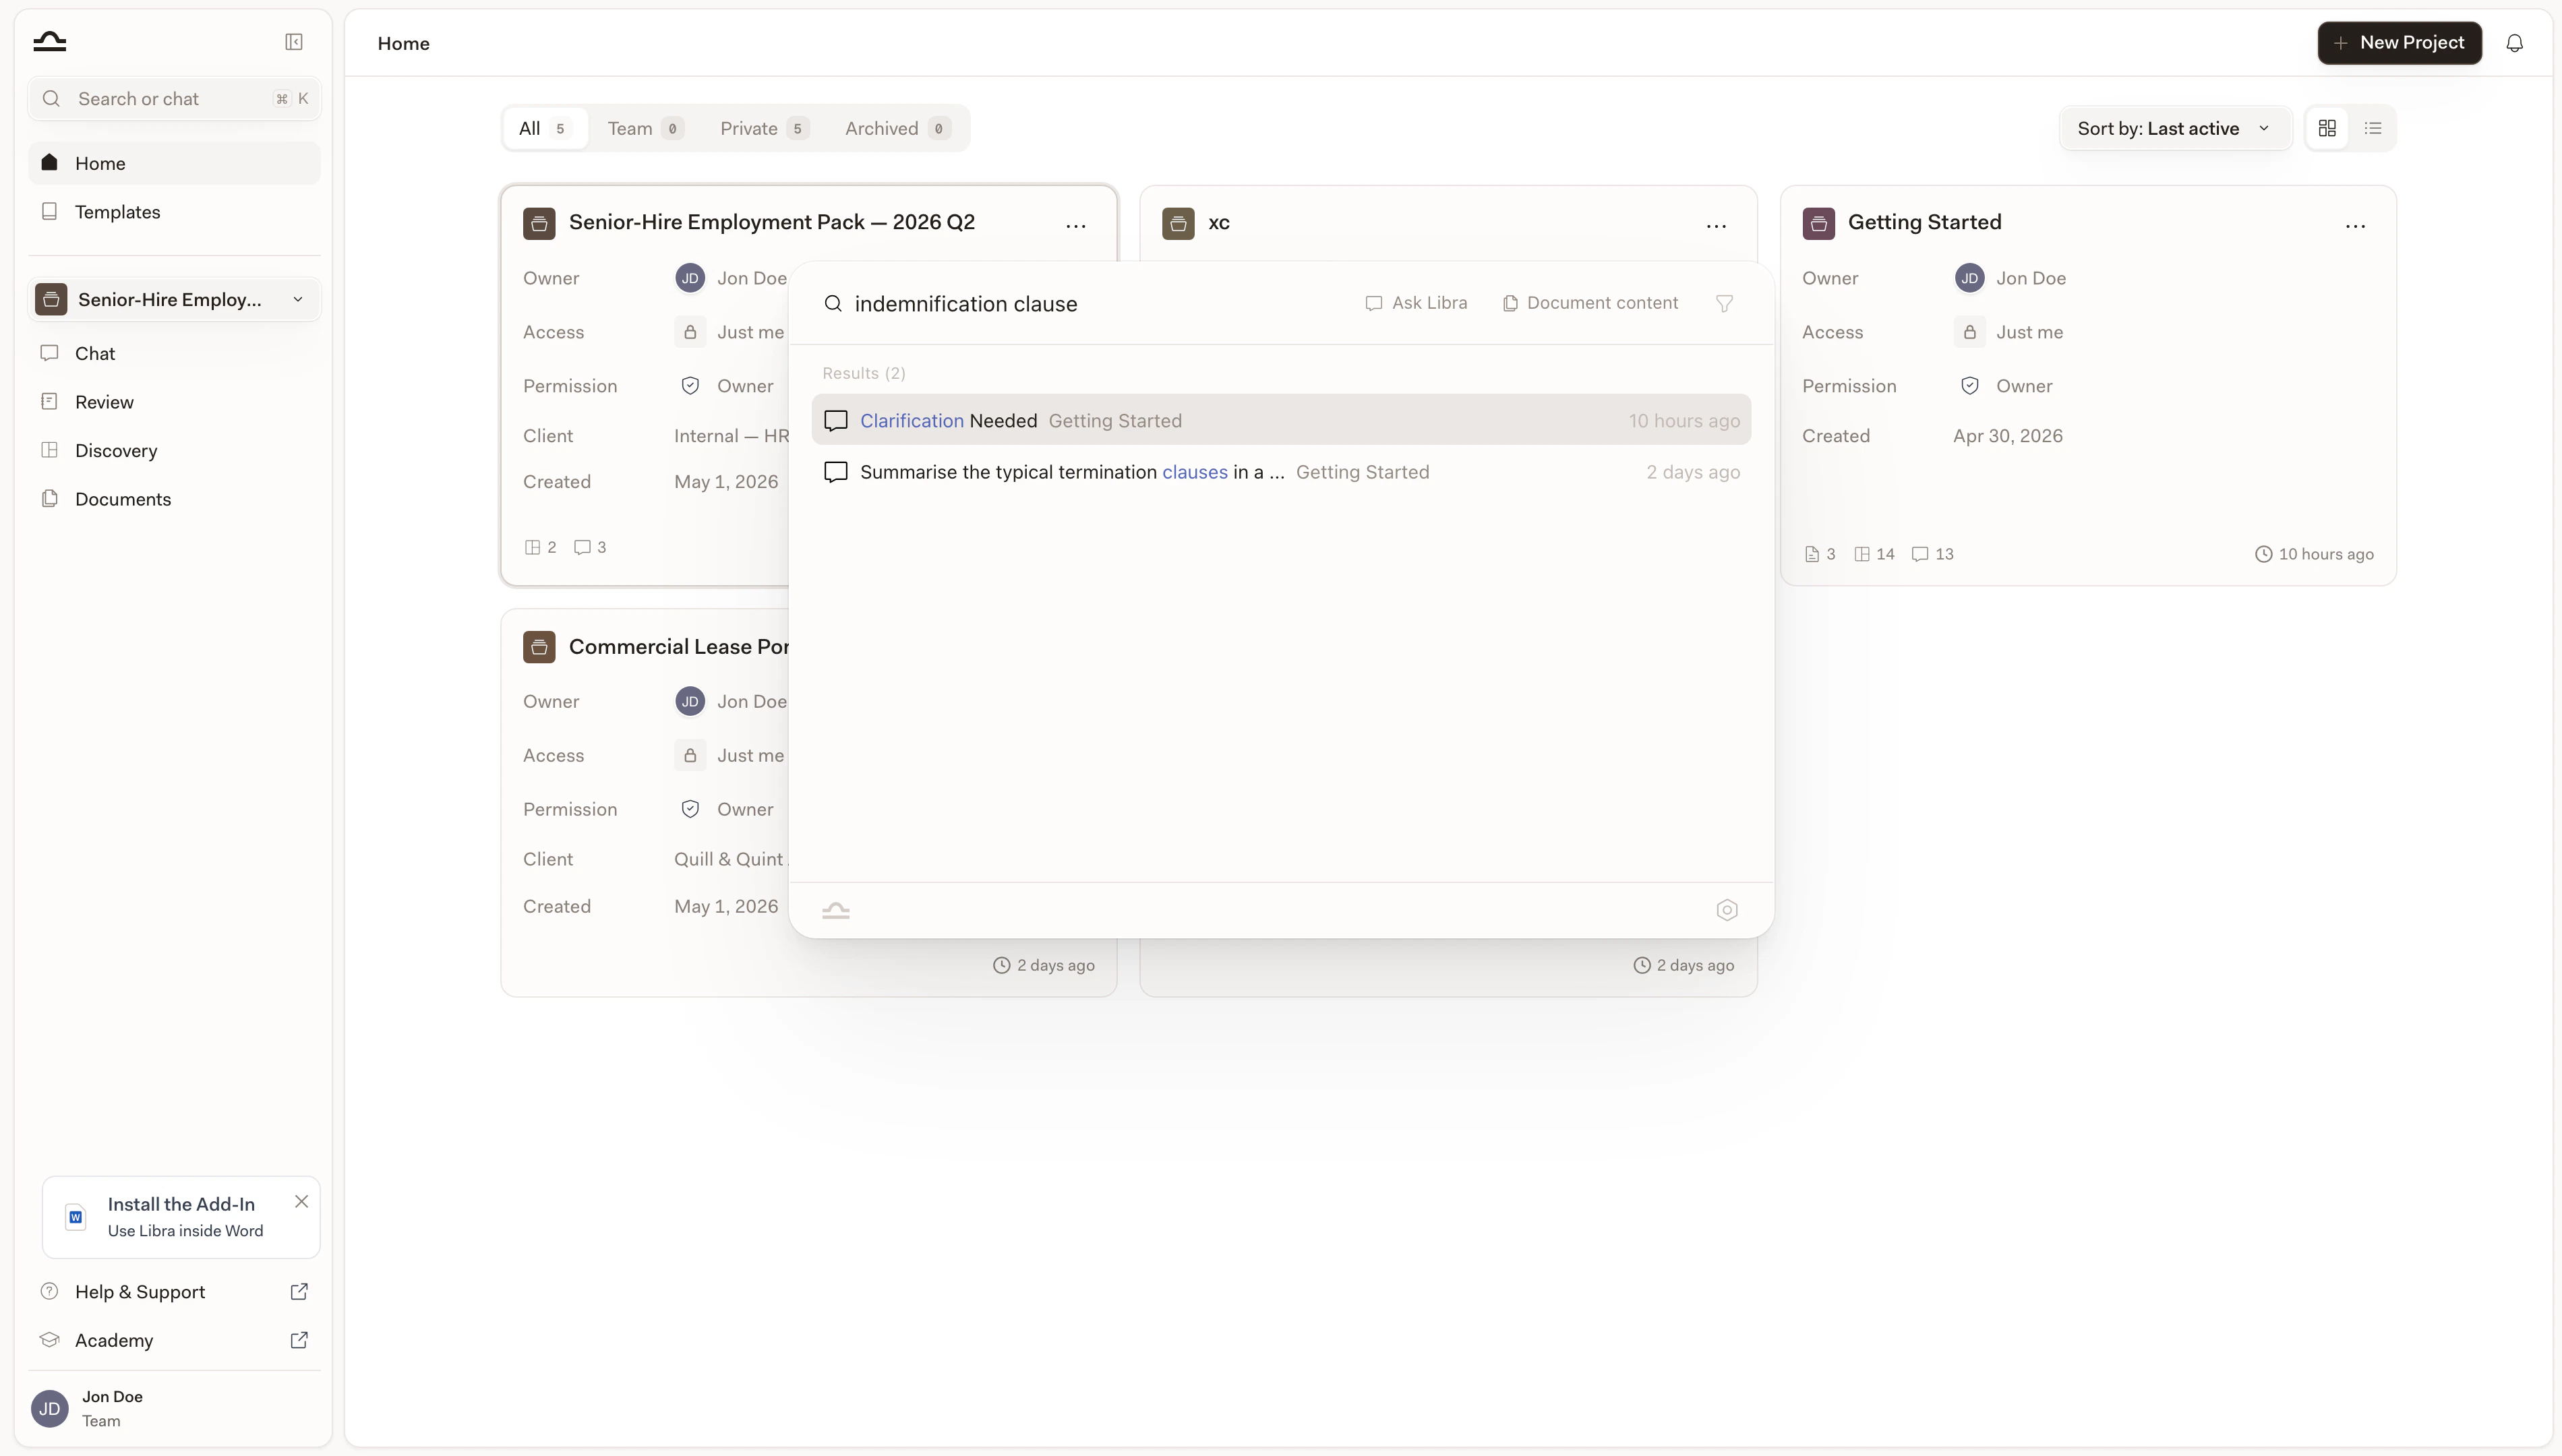
Task: Open search settings gear icon
Action: pos(1727,910)
